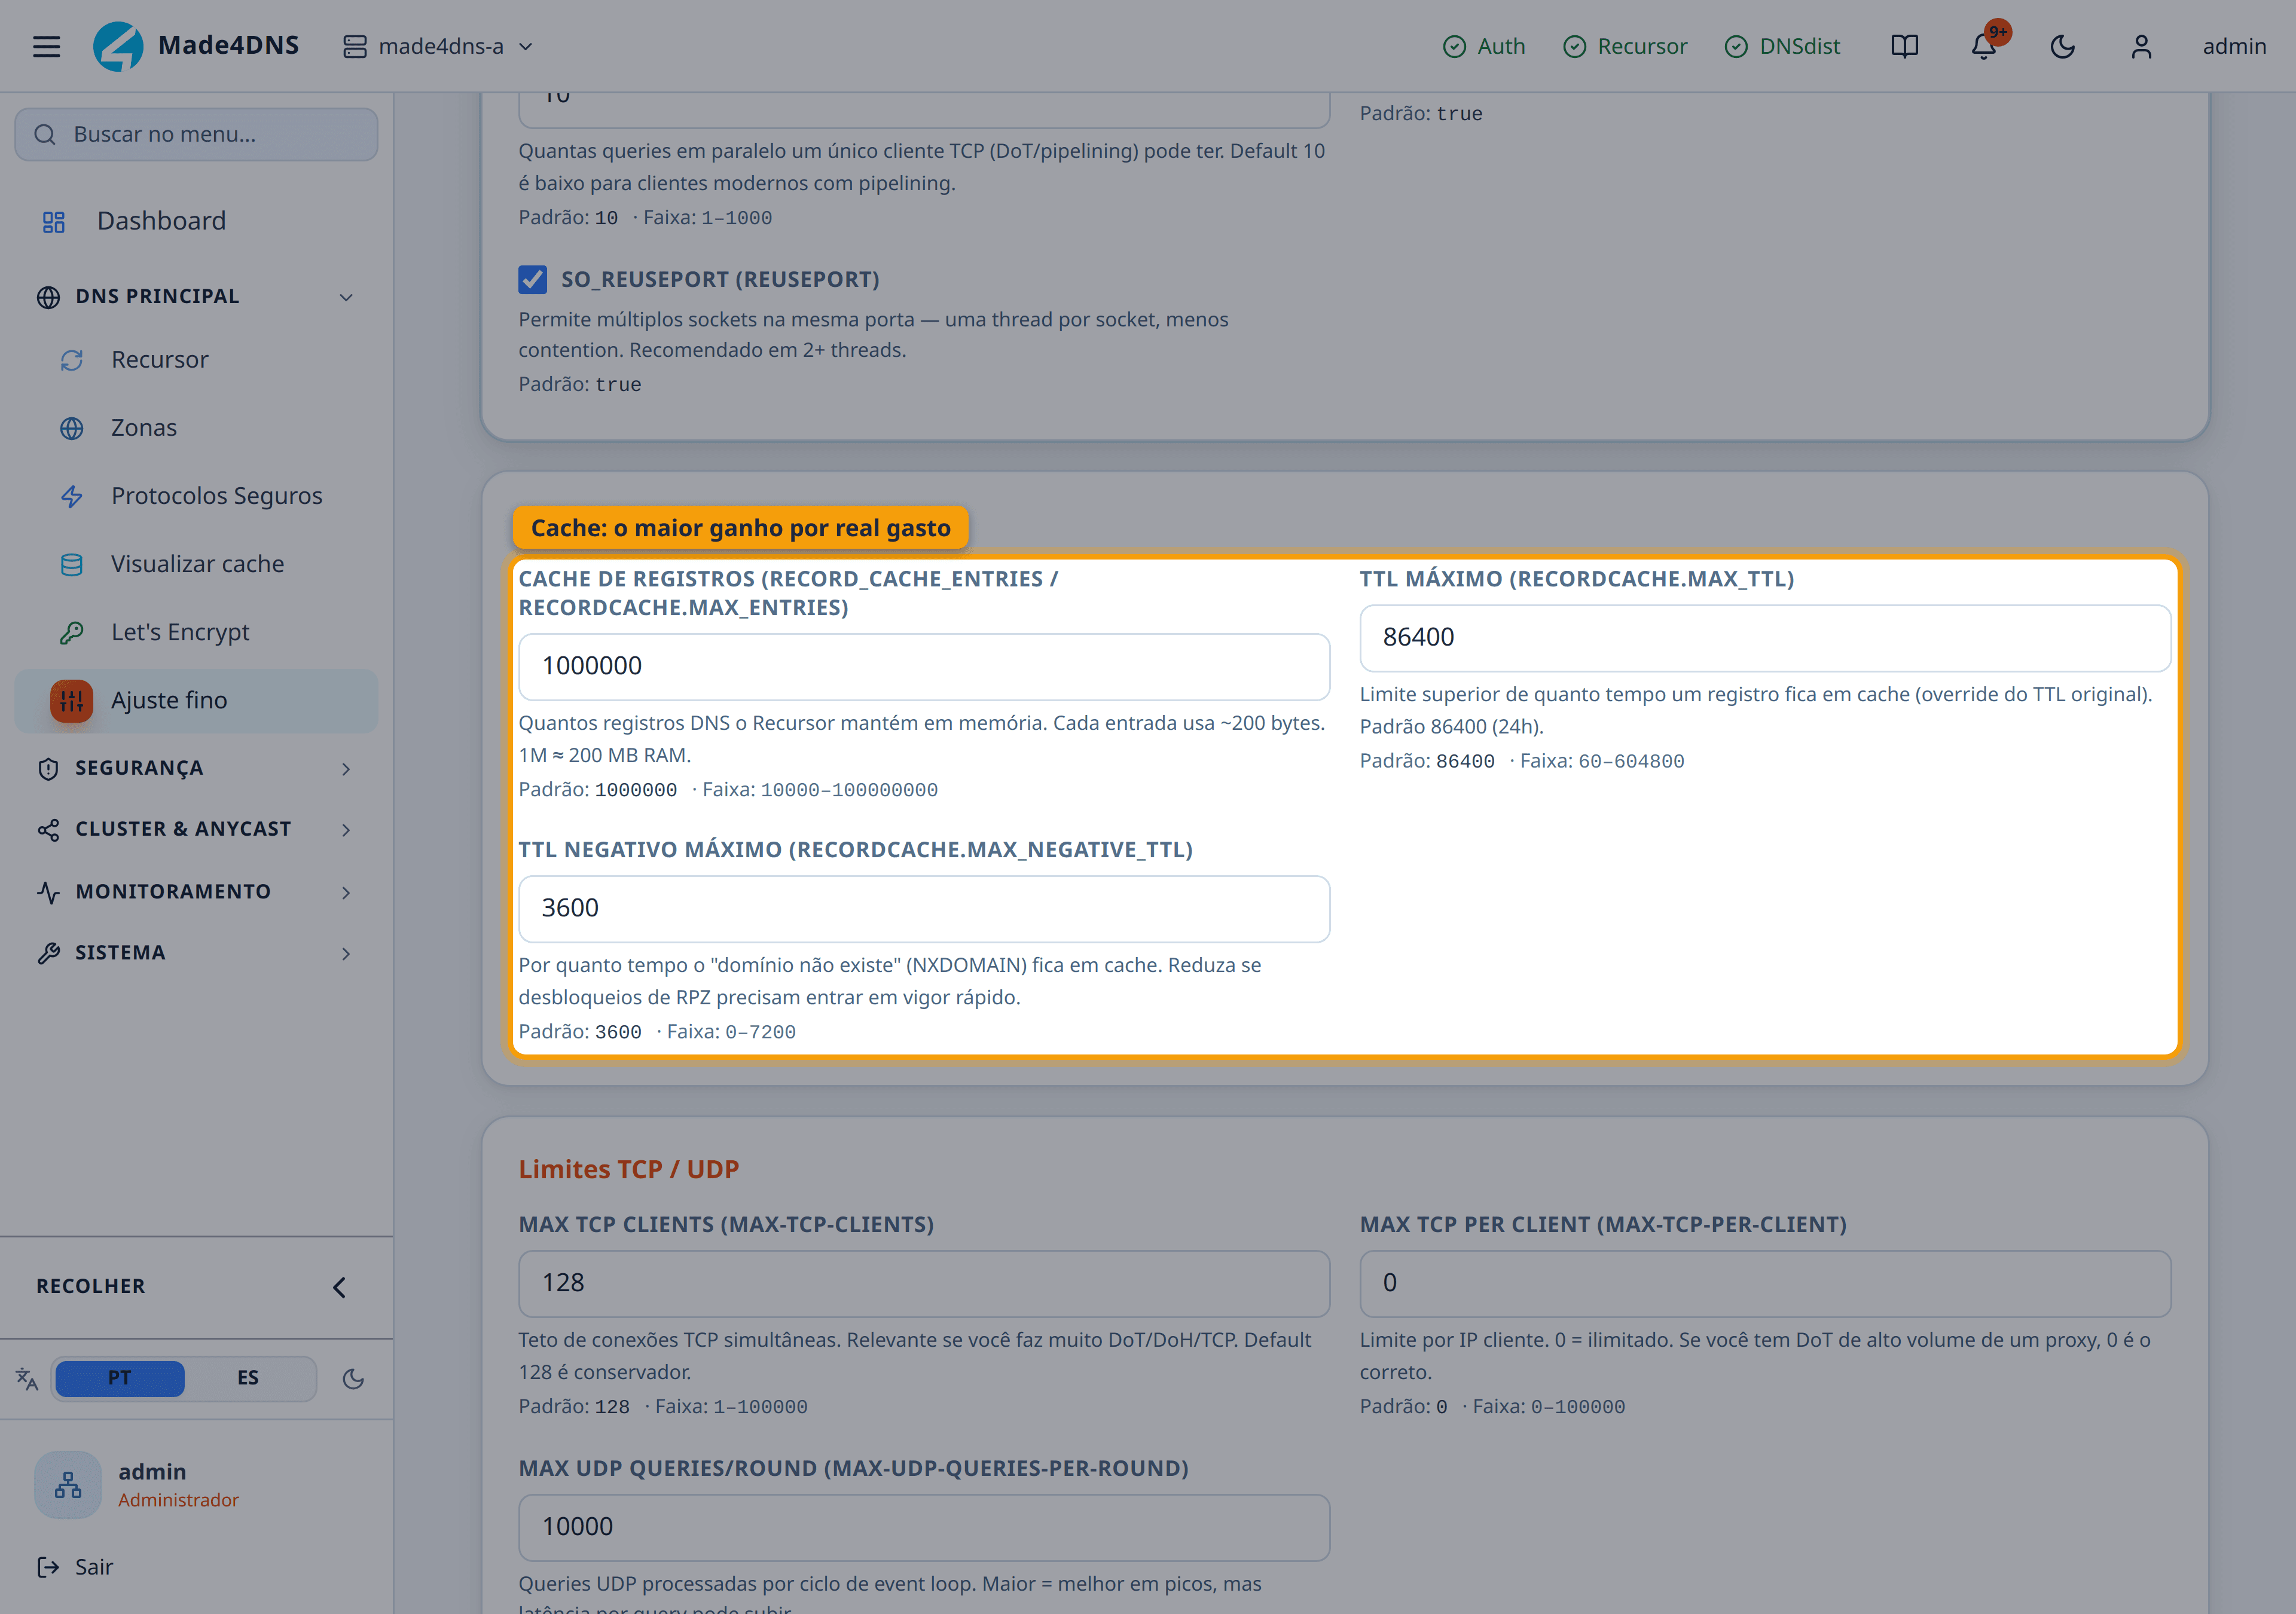This screenshot has width=2296, height=1614.
Task: Click the Sair logout link
Action: [94, 1567]
